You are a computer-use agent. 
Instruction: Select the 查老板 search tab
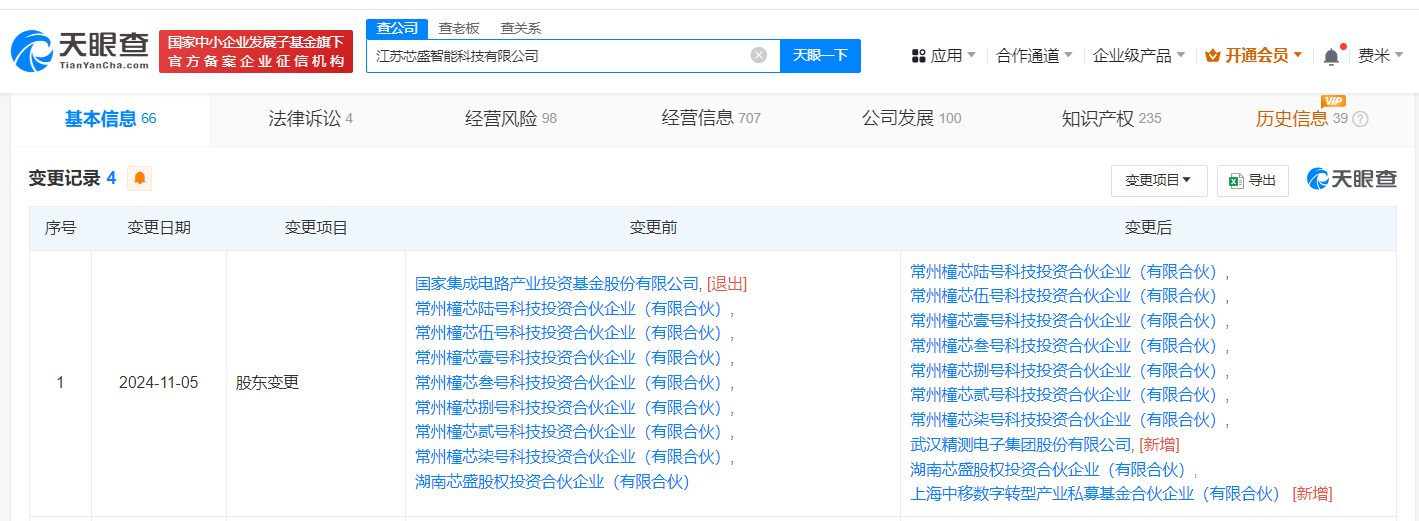tap(459, 28)
